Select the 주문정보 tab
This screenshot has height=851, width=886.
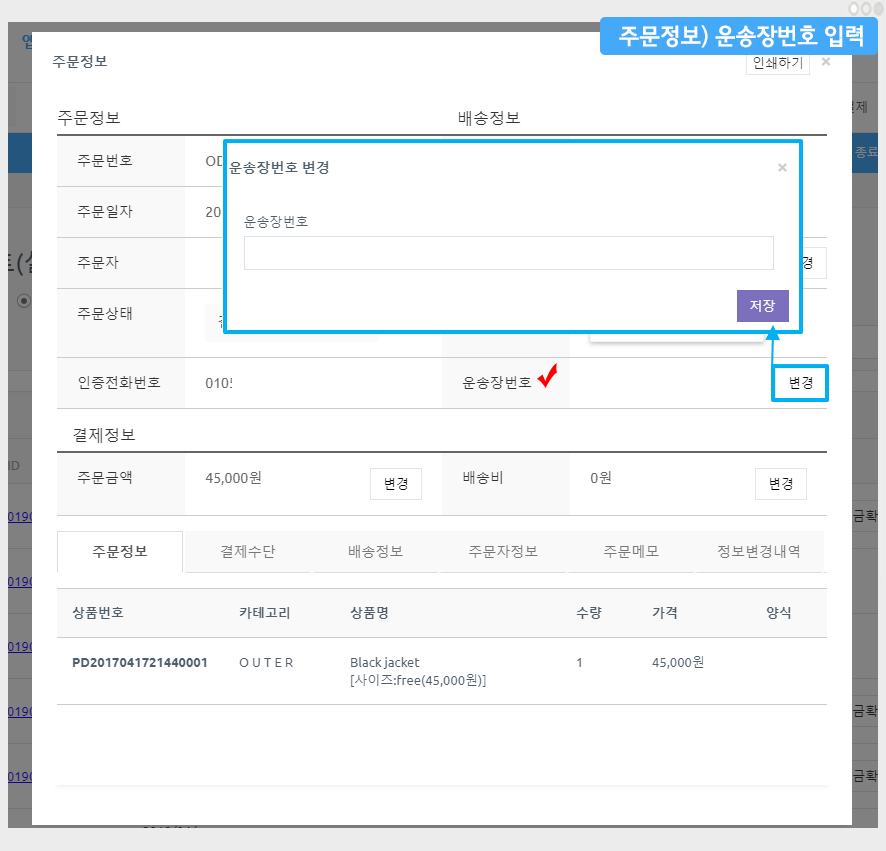[120, 551]
